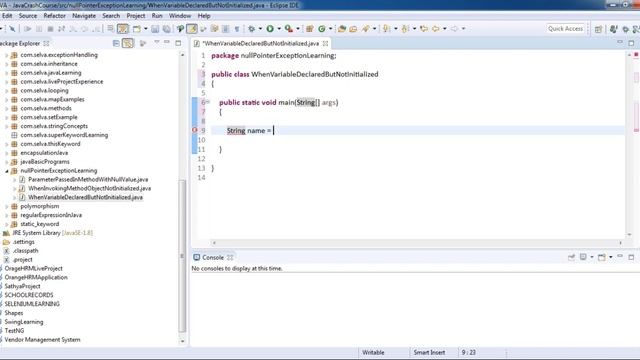Click the Next Annotation toolbar icon

(x=386, y=29)
